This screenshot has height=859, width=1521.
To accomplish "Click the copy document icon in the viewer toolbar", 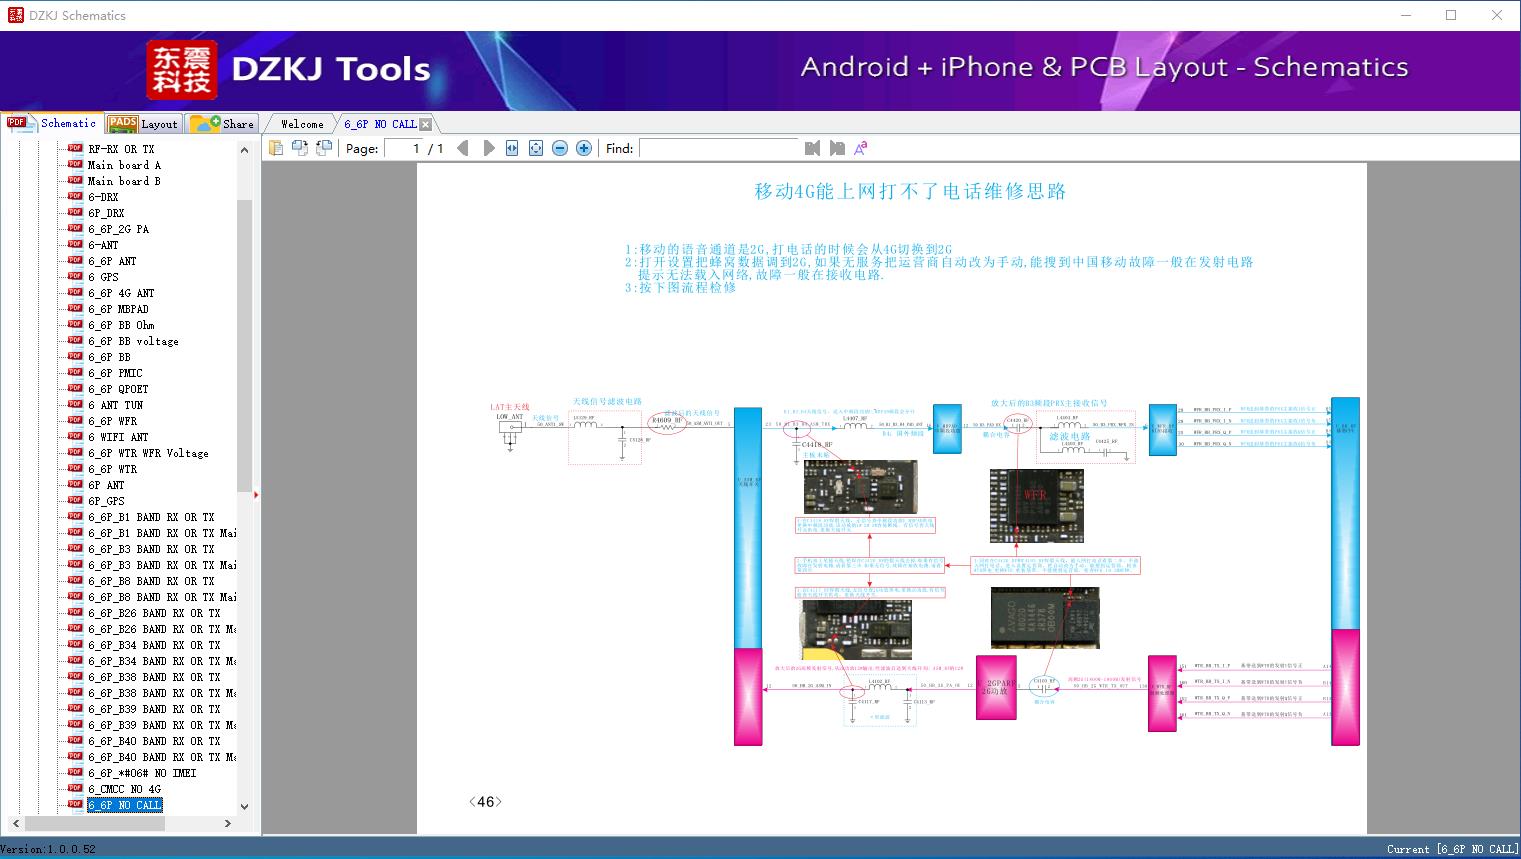I will coord(275,148).
